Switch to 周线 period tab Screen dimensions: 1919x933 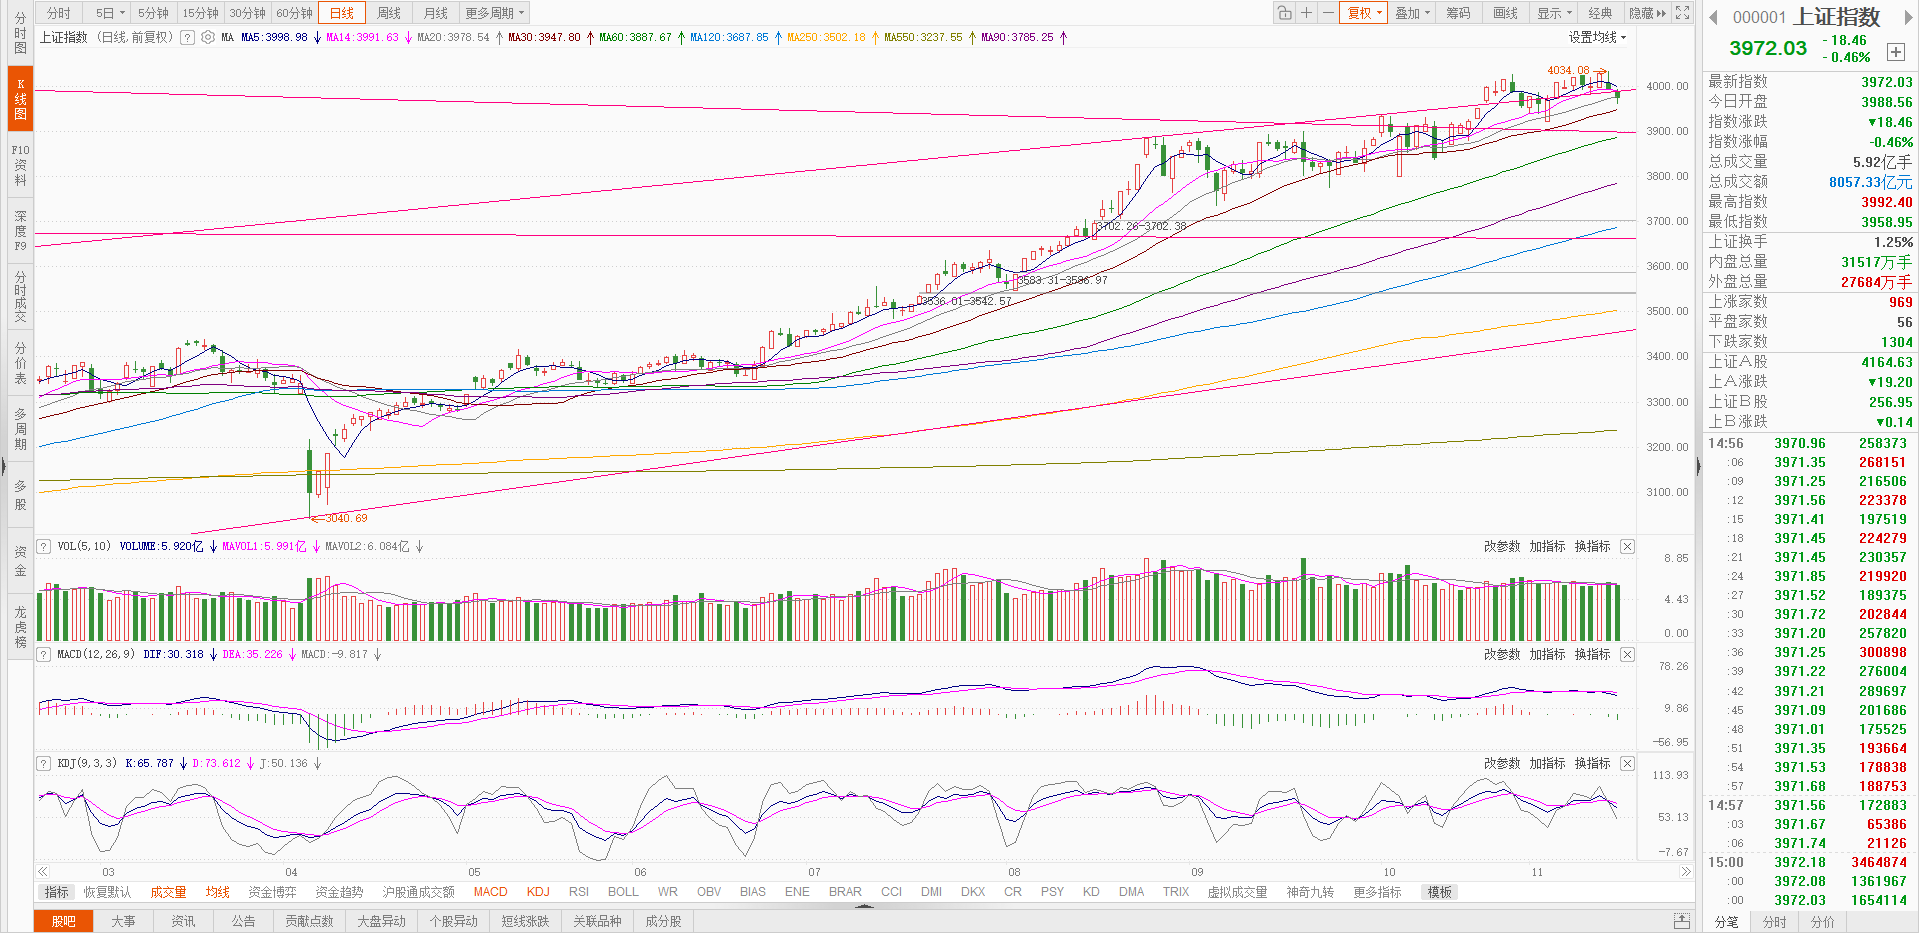[389, 13]
